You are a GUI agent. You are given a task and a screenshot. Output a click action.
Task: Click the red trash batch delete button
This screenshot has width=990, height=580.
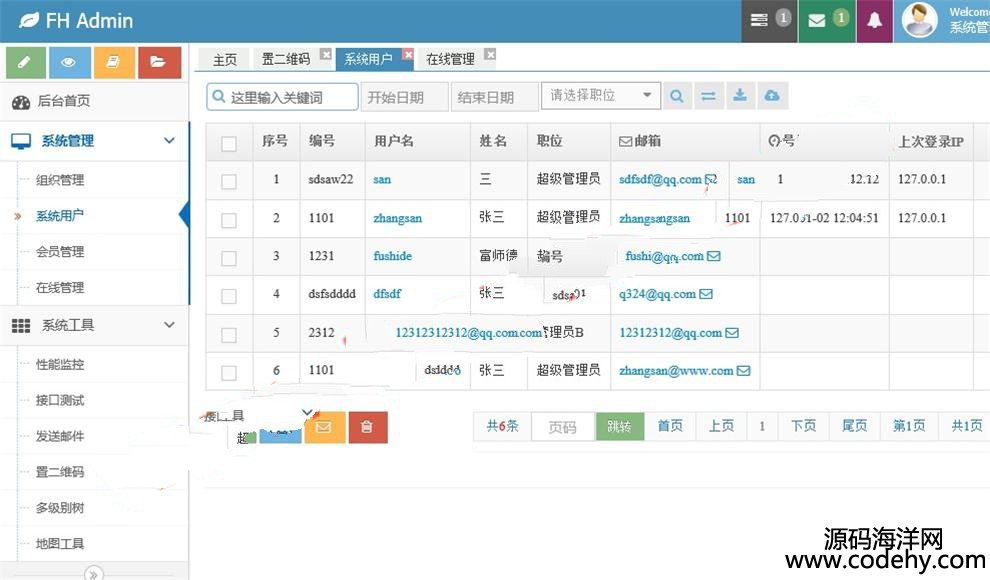[367, 427]
